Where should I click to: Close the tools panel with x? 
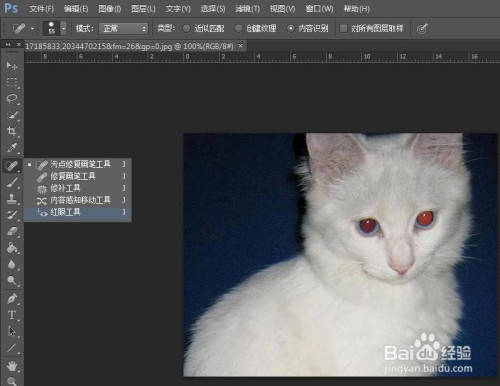tap(19, 44)
